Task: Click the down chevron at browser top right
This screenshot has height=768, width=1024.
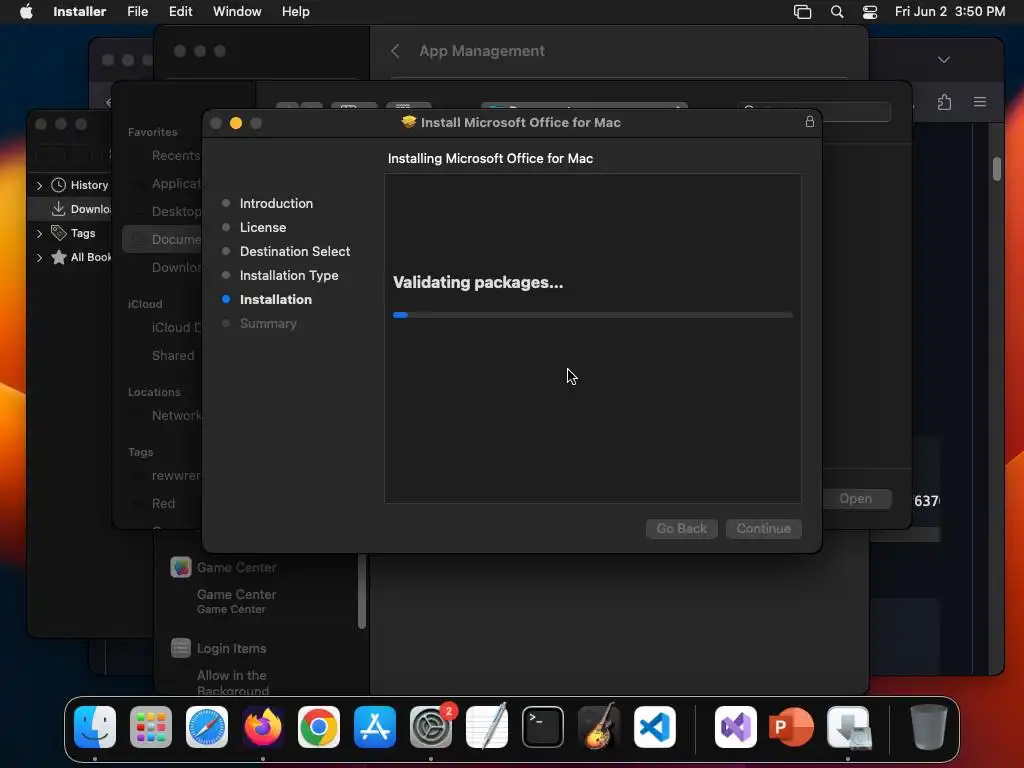Action: 944,59
